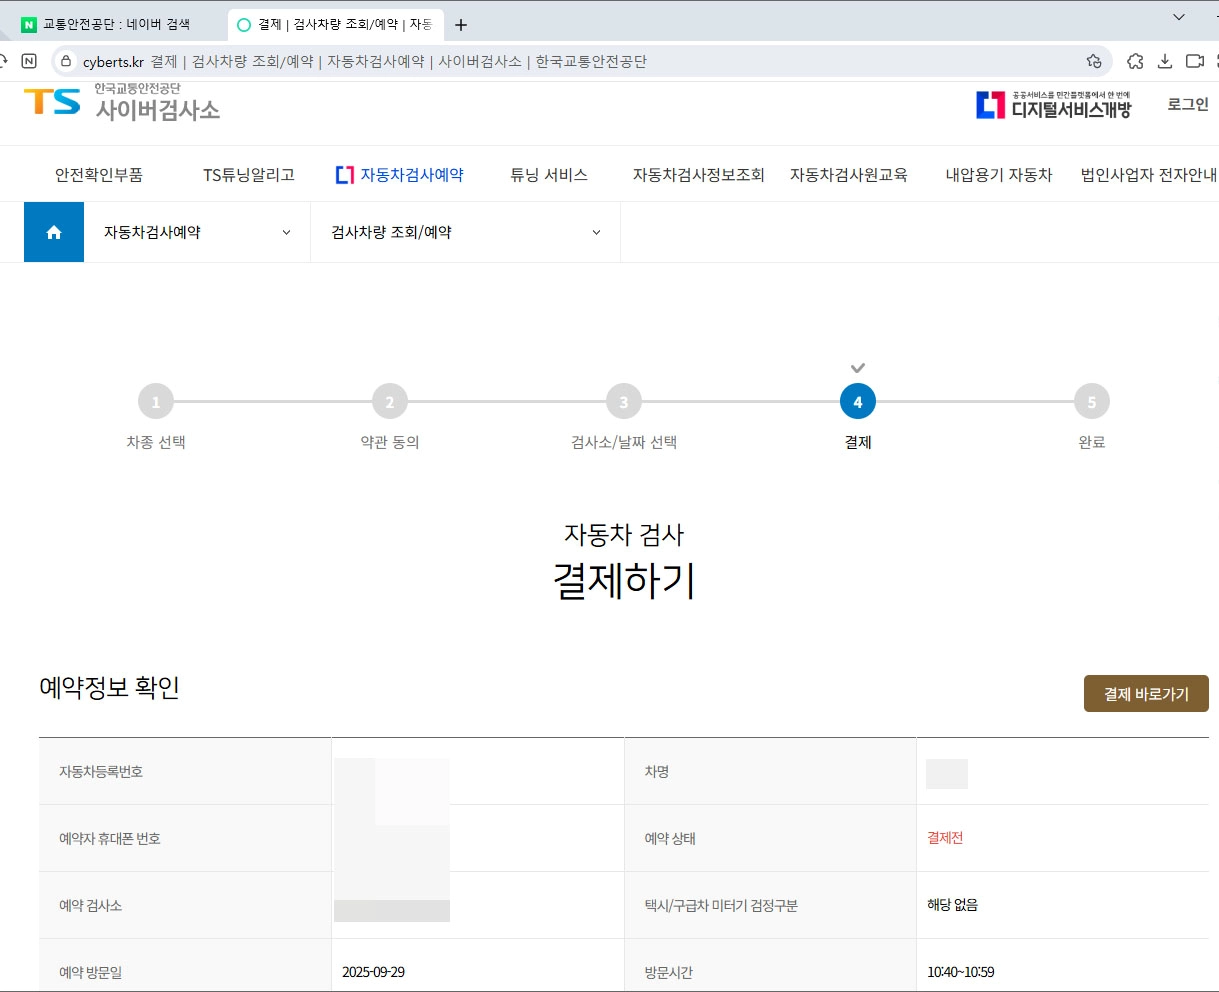Expand the 자동차검사예약 dropdown
Viewport: 1219px width, 992px height.
195,231
